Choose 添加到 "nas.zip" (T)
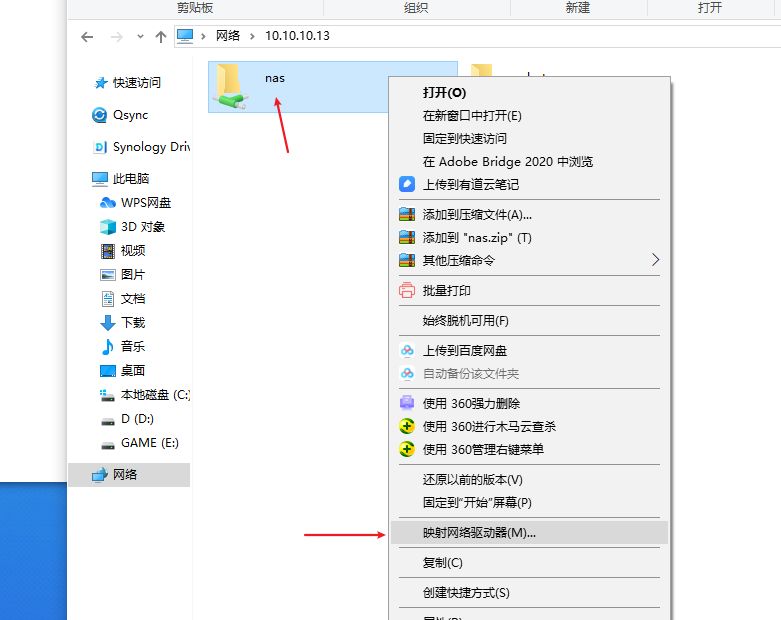The width and height of the screenshot is (781, 620). point(477,238)
